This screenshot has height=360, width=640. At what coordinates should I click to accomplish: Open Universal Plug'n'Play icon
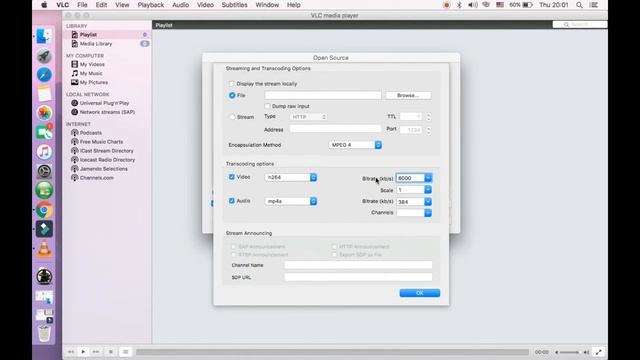pos(75,103)
